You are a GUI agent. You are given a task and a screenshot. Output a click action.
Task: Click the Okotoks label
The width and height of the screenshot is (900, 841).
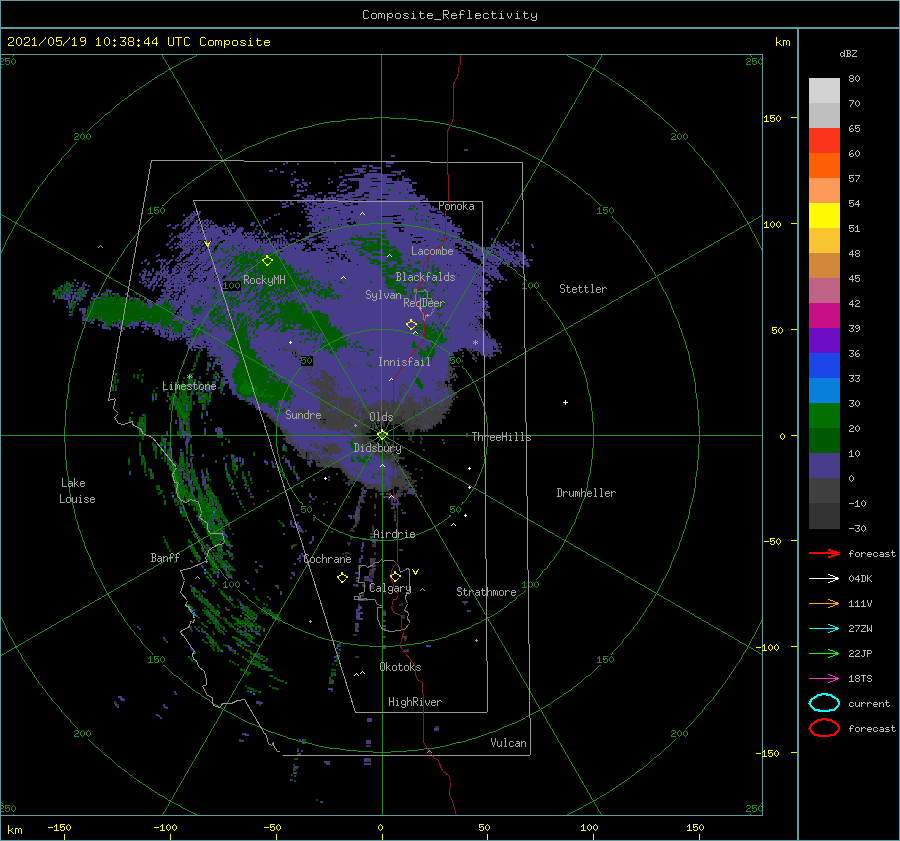(x=400, y=667)
